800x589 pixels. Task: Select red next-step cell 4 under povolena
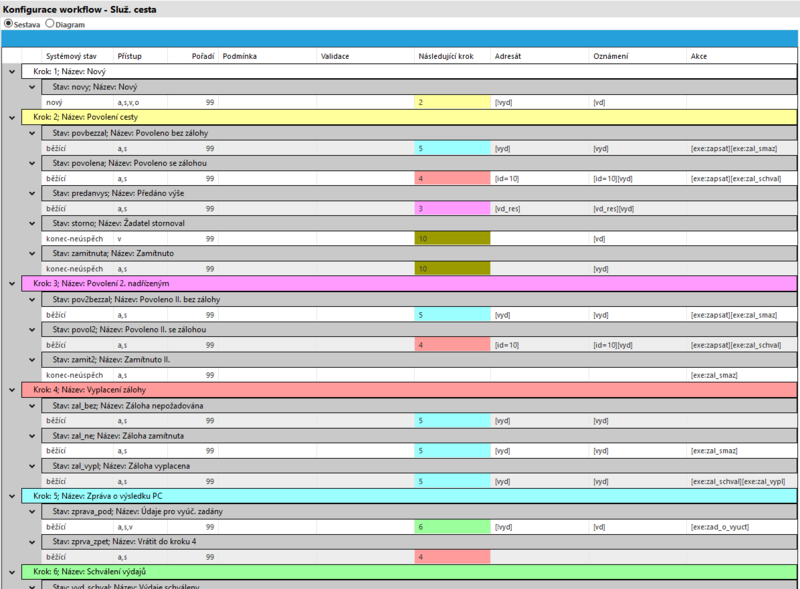click(453, 178)
